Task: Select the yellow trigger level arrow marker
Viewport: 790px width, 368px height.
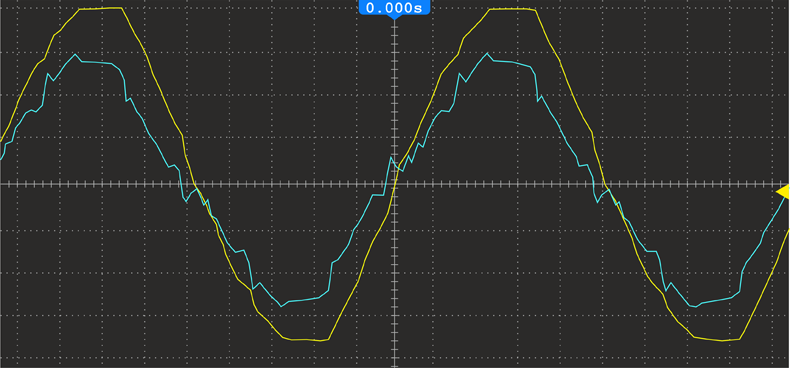Action: pos(783,192)
